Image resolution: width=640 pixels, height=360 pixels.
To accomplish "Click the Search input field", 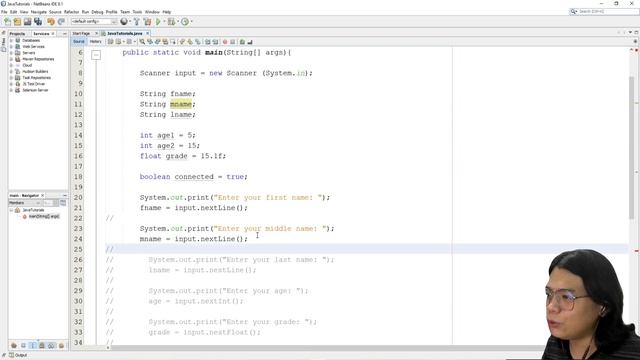I will [x=607, y=11].
